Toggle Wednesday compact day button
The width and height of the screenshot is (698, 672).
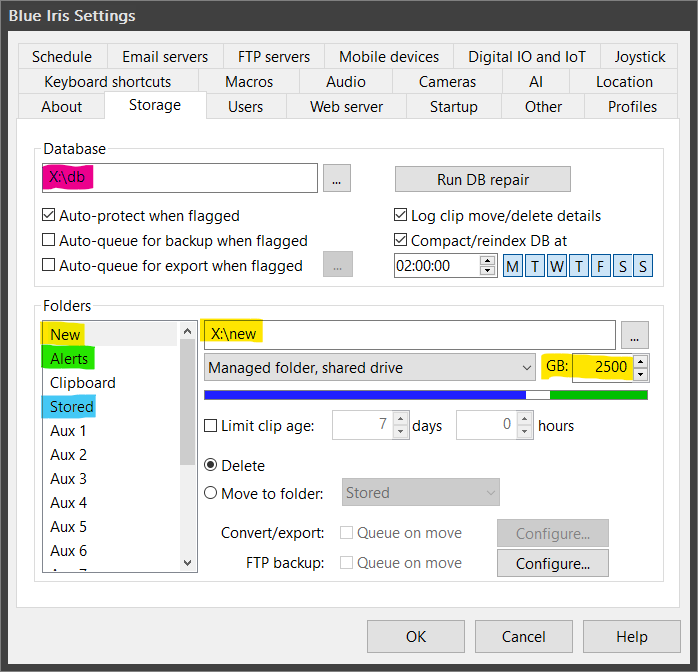(556, 266)
